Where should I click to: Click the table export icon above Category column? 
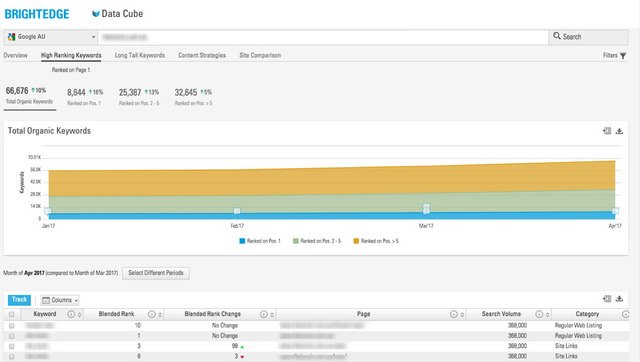click(x=607, y=299)
